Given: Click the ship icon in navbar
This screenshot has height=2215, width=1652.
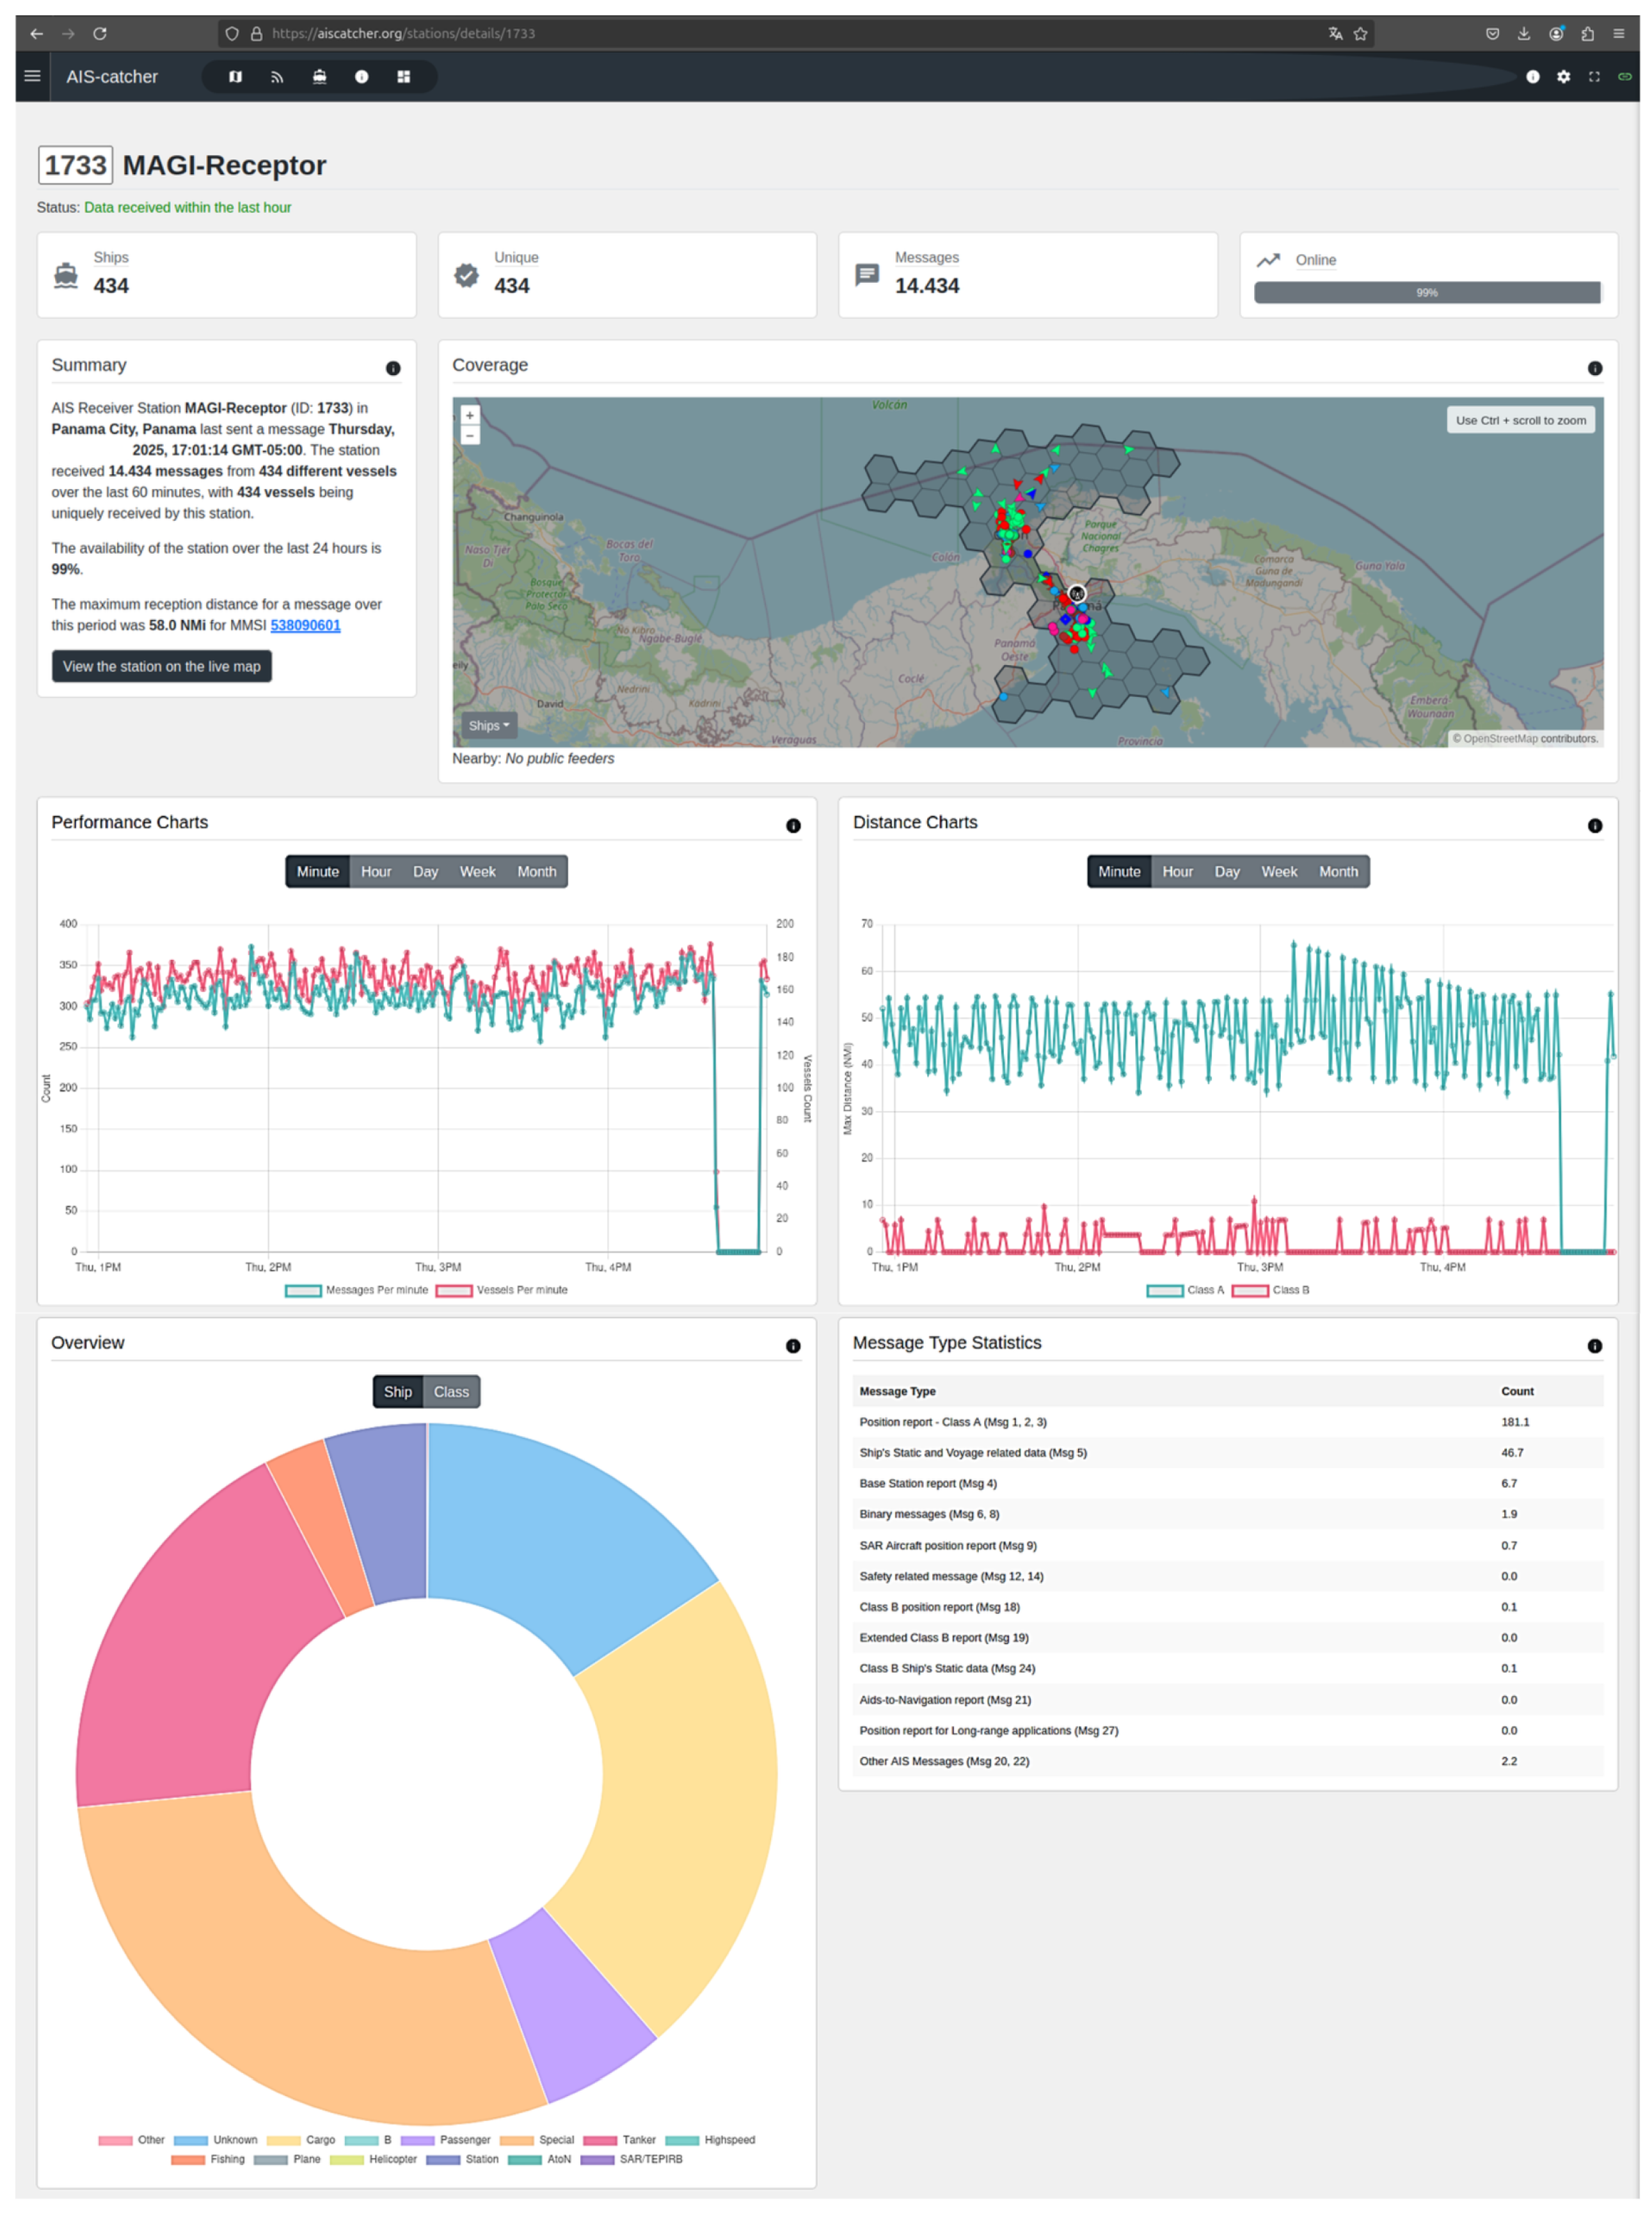Looking at the screenshot, I should pyautogui.click(x=319, y=77).
